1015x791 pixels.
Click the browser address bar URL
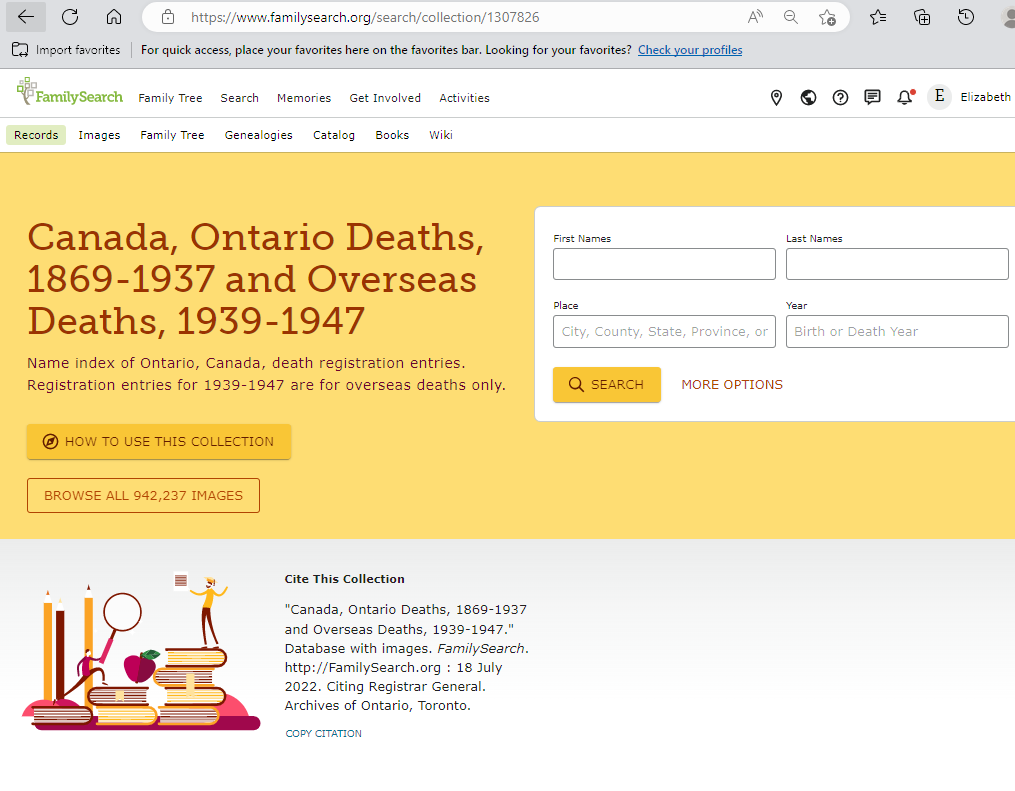click(365, 17)
